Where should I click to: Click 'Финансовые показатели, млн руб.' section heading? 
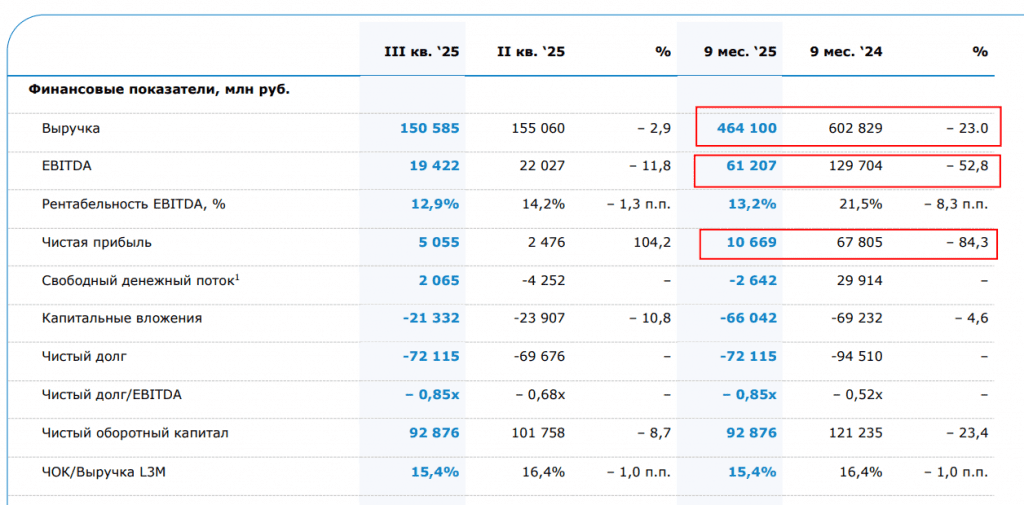click(x=160, y=89)
